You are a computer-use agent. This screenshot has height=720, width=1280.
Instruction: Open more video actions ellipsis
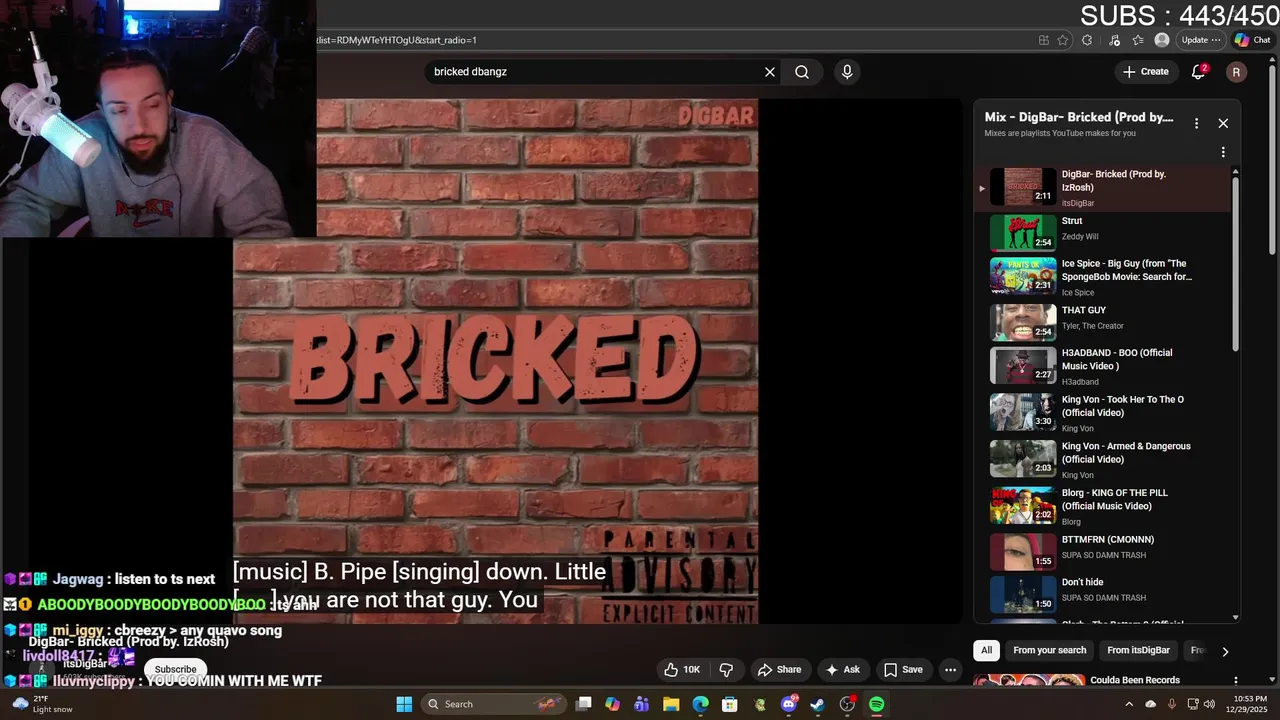pos(951,669)
